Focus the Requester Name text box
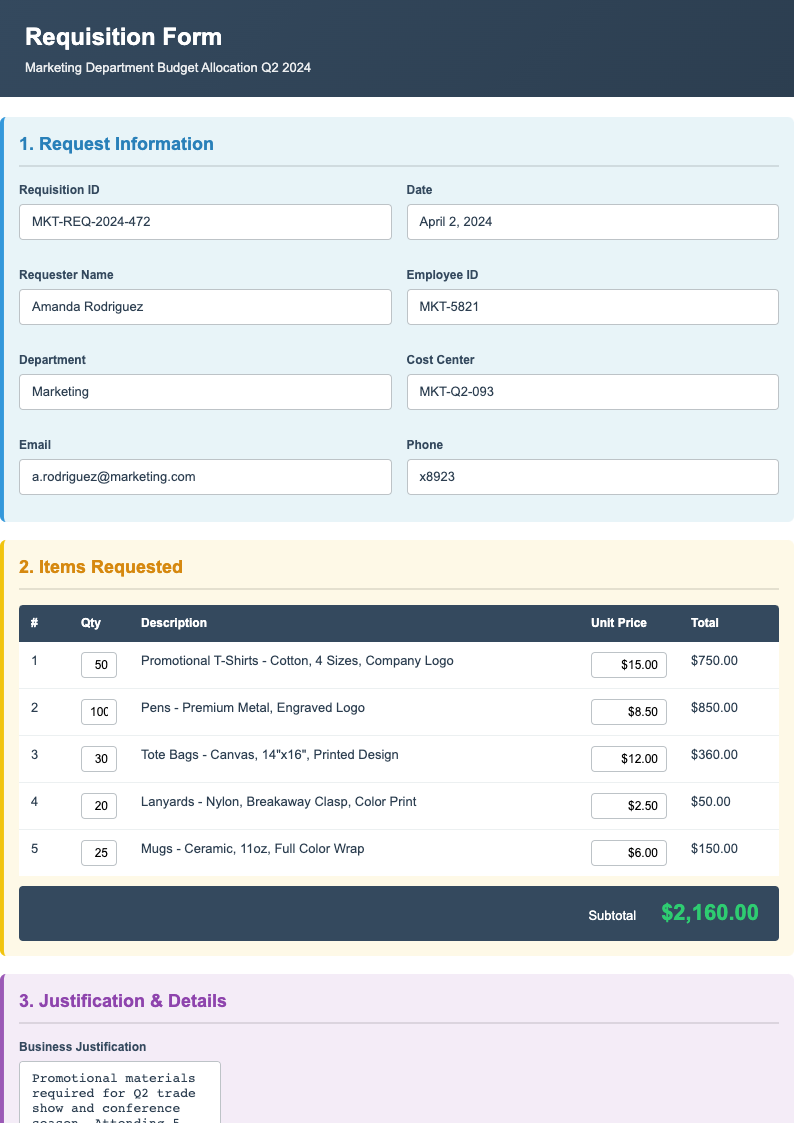 click(205, 307)
